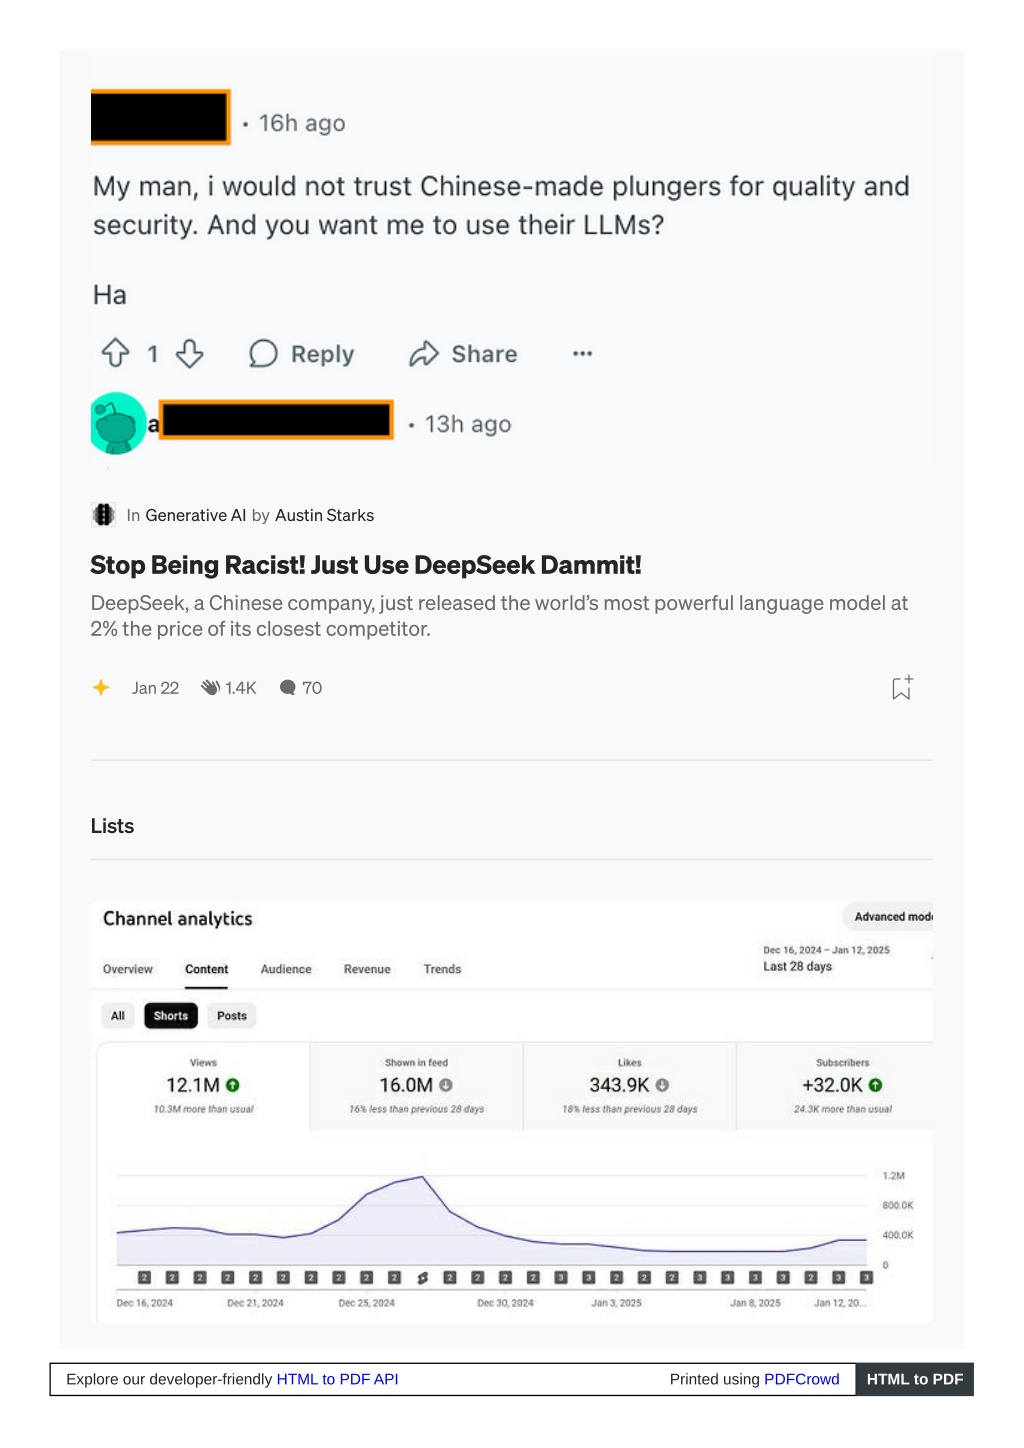
Task: Select the Posts filter chip
Action: (x=232, y=1015)
